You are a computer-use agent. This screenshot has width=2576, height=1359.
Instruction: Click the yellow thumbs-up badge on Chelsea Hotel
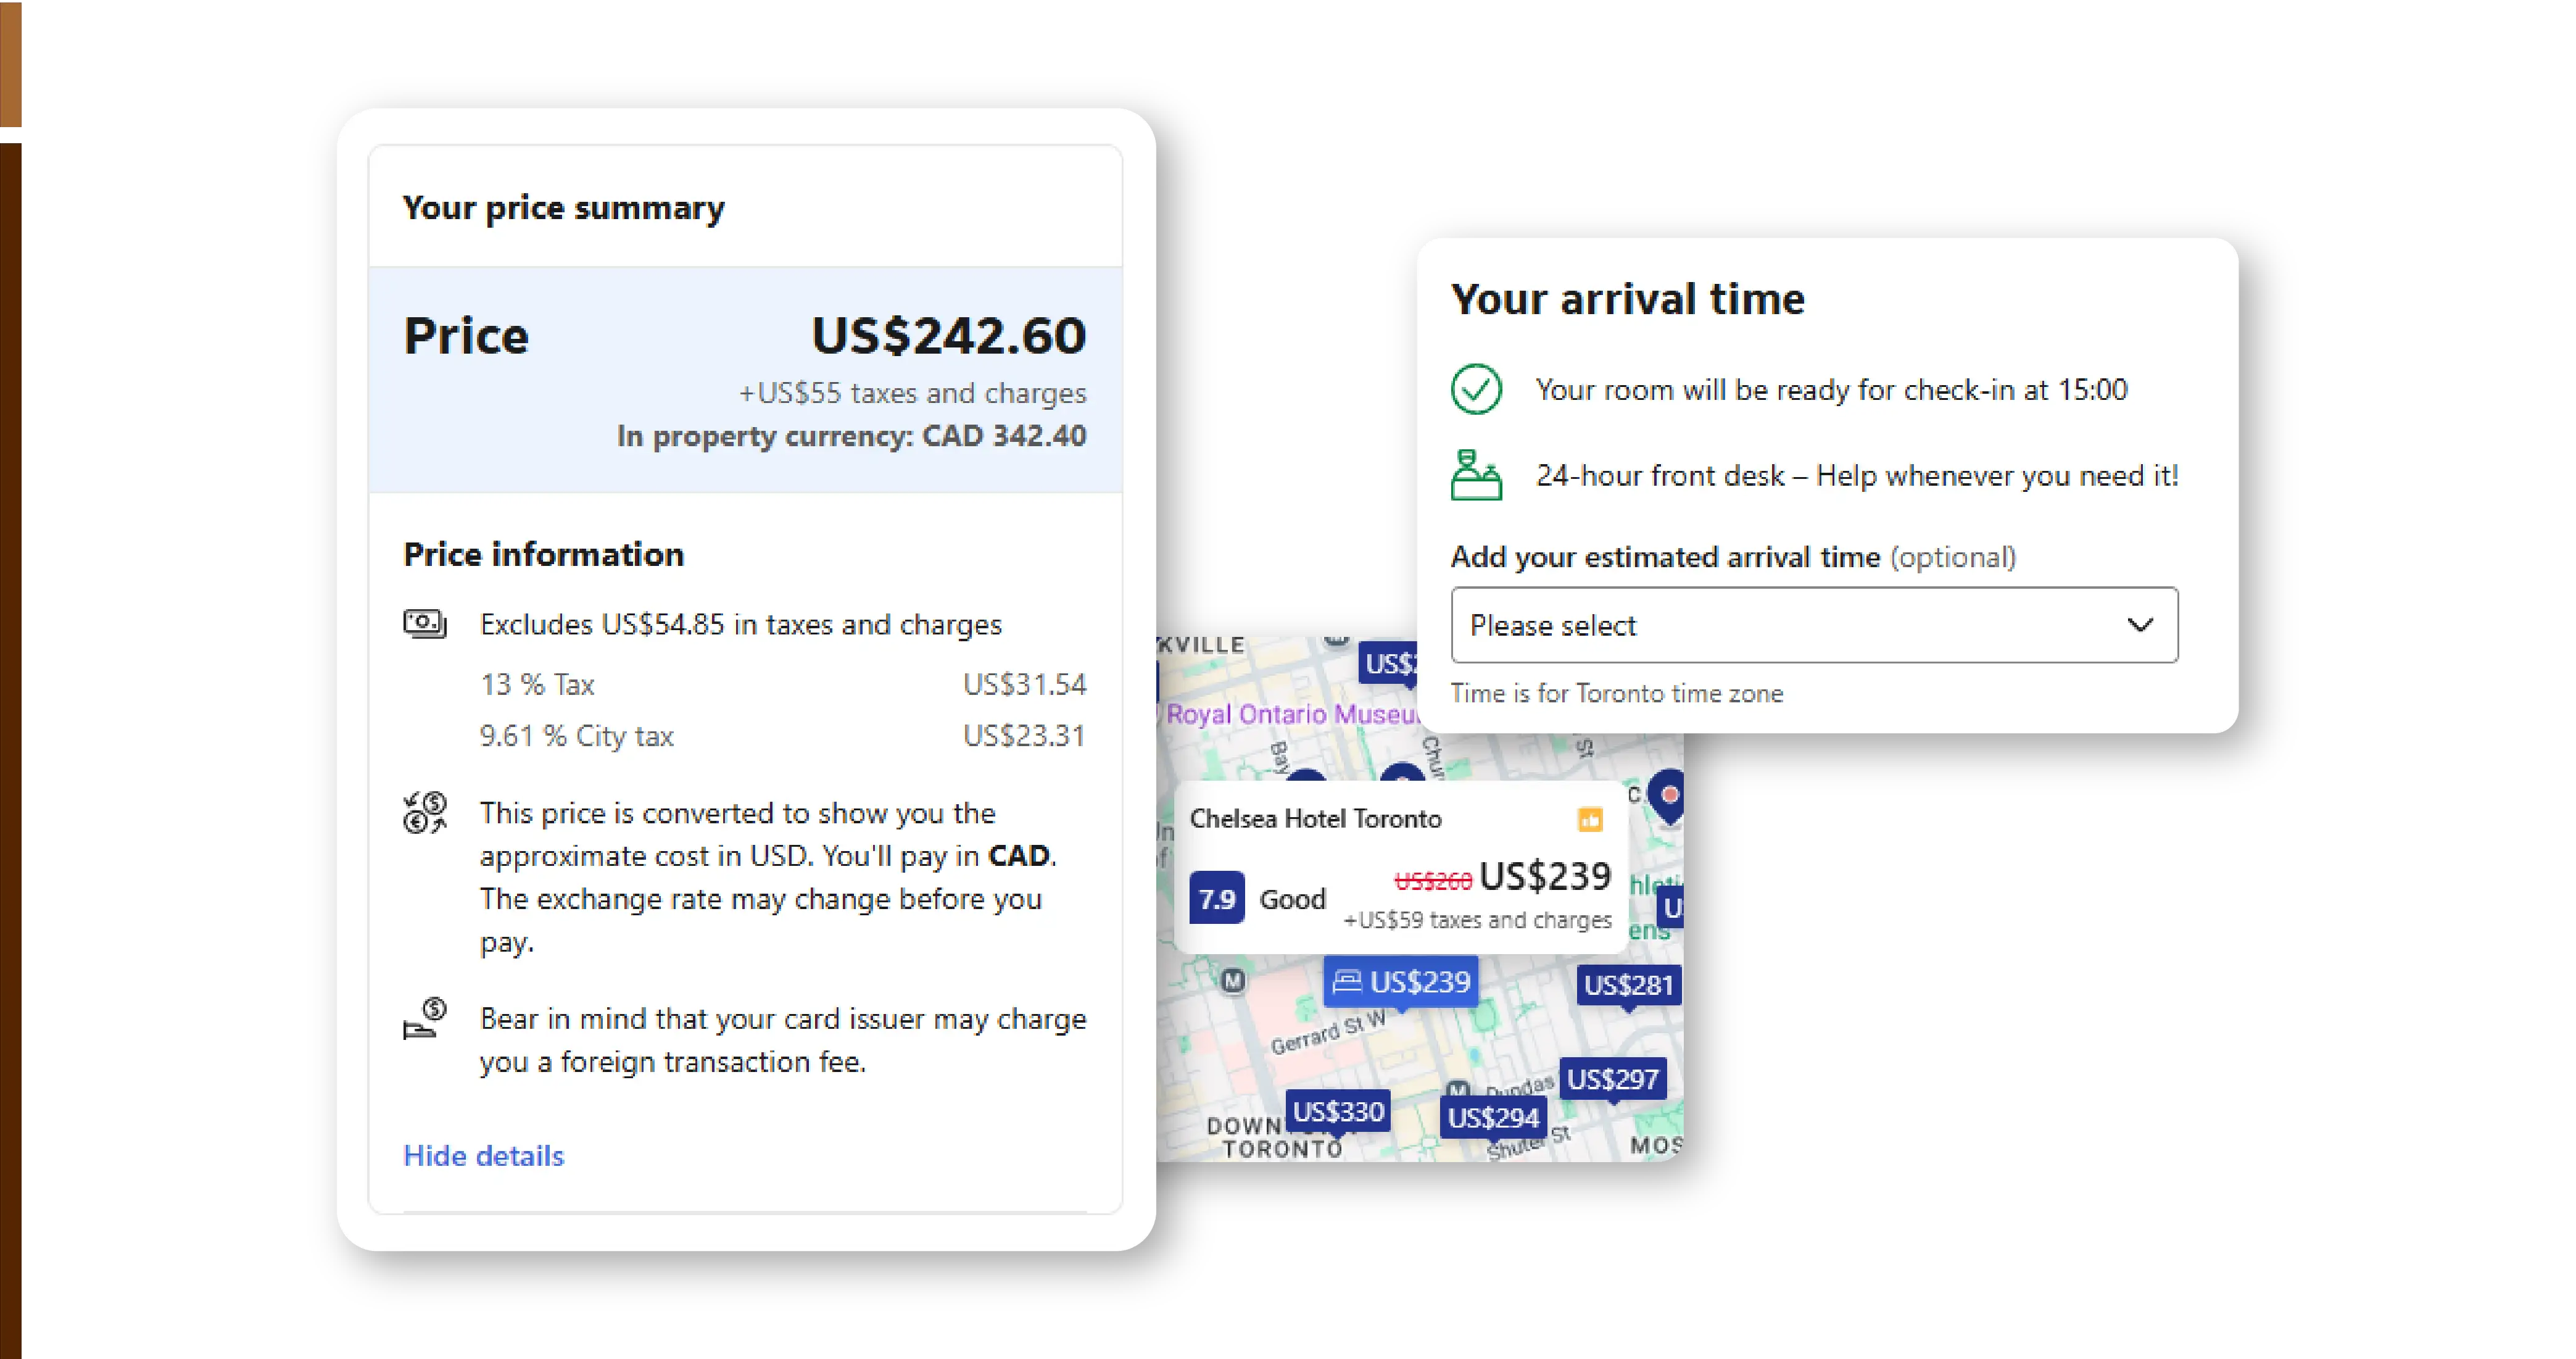coord(1590,820)
